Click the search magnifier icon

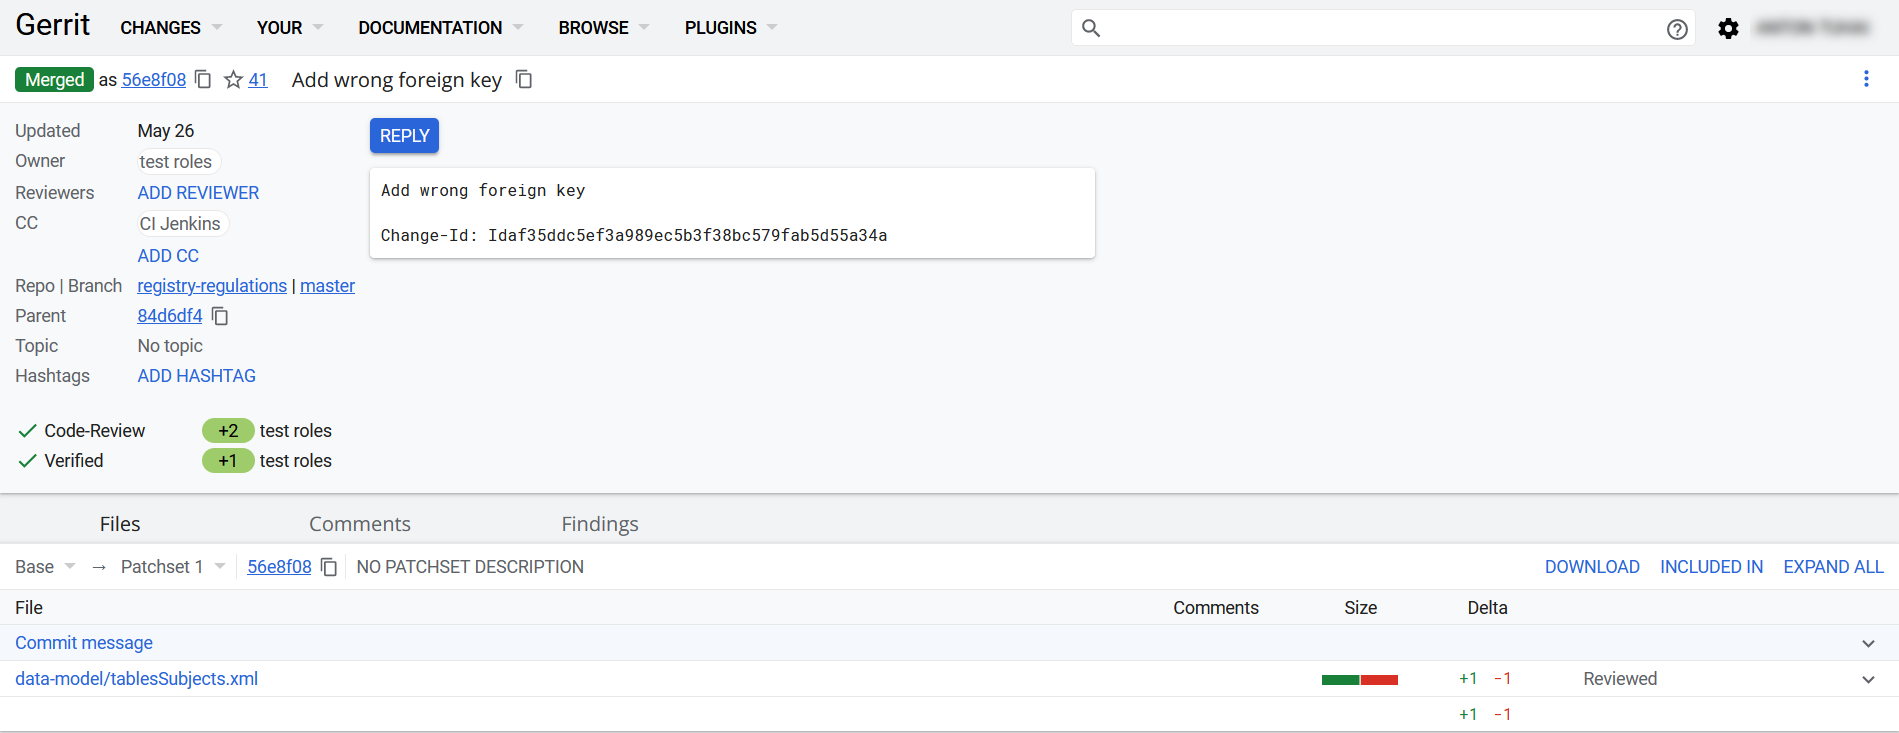(1091, 28)
